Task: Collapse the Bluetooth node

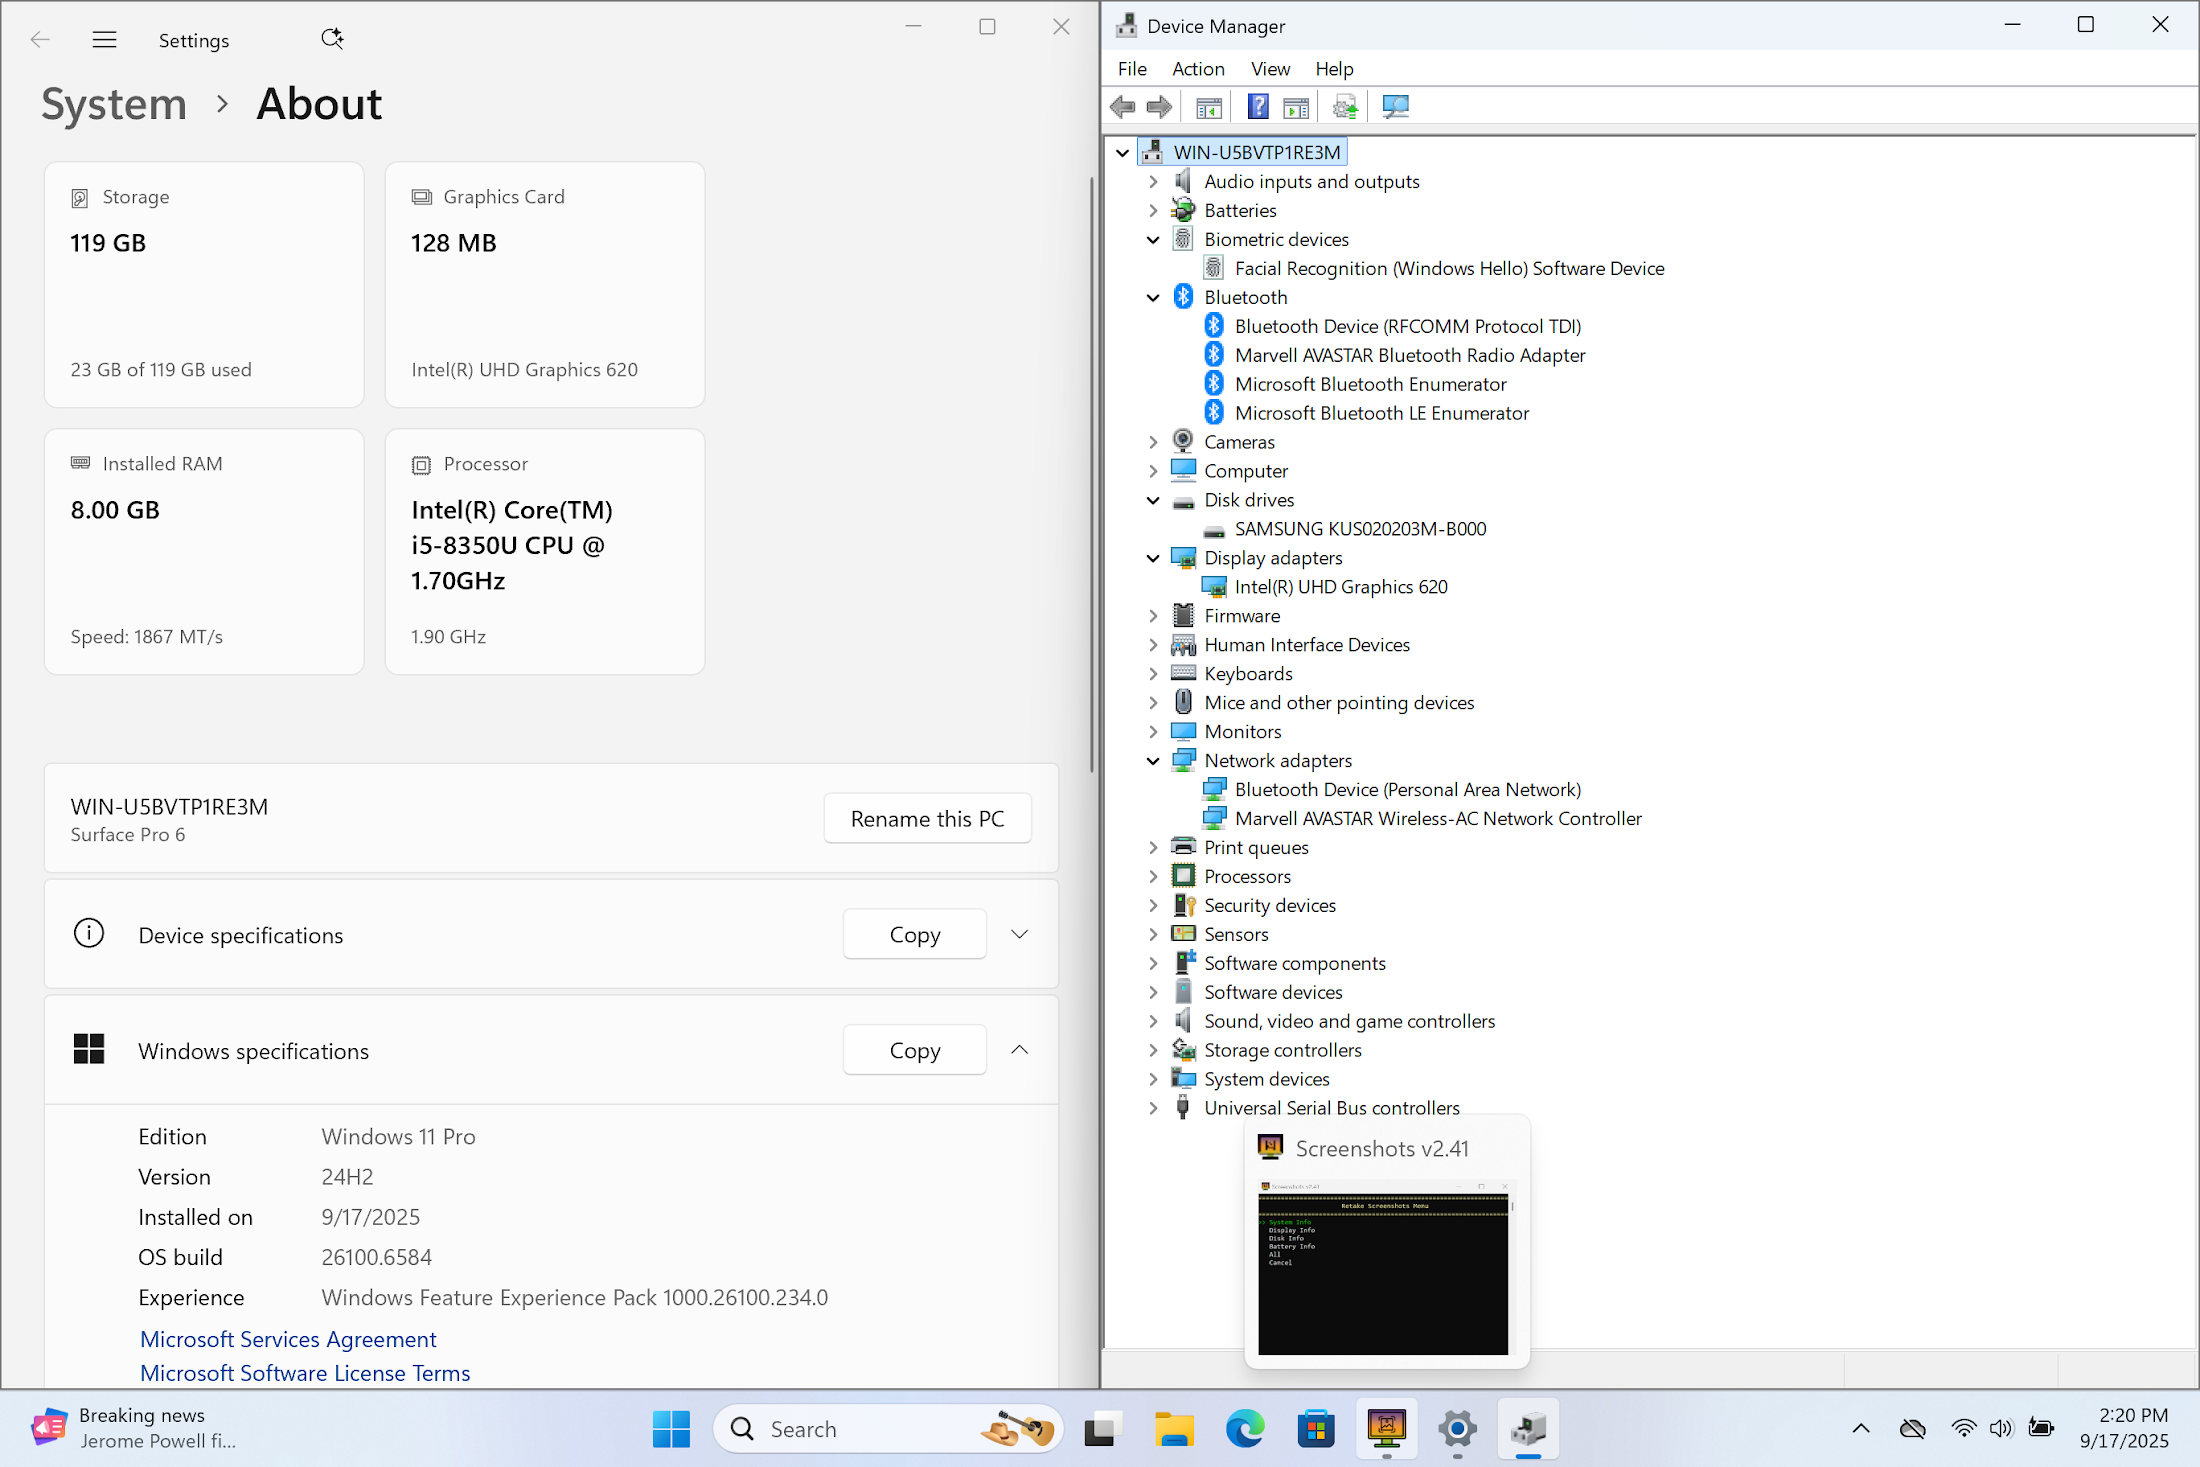Action: click(x=1153, y=298)
